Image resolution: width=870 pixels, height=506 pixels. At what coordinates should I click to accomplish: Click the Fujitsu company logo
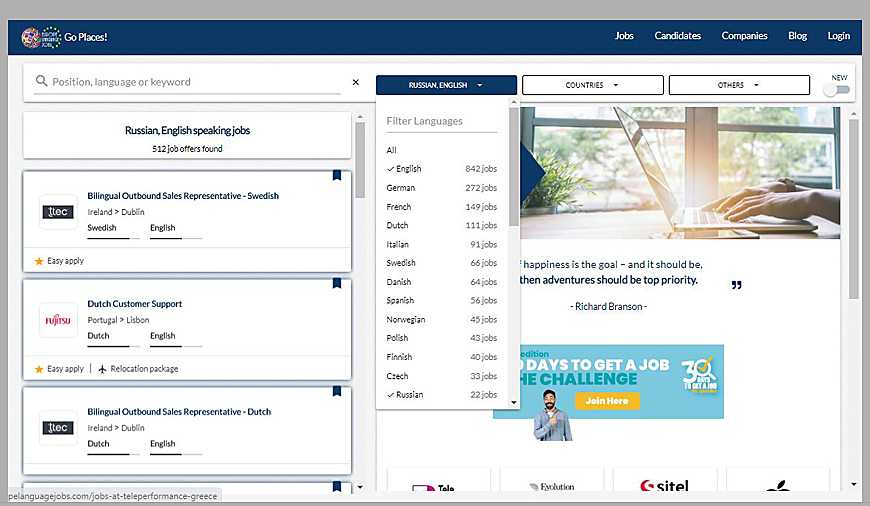(x=57, y=320)
